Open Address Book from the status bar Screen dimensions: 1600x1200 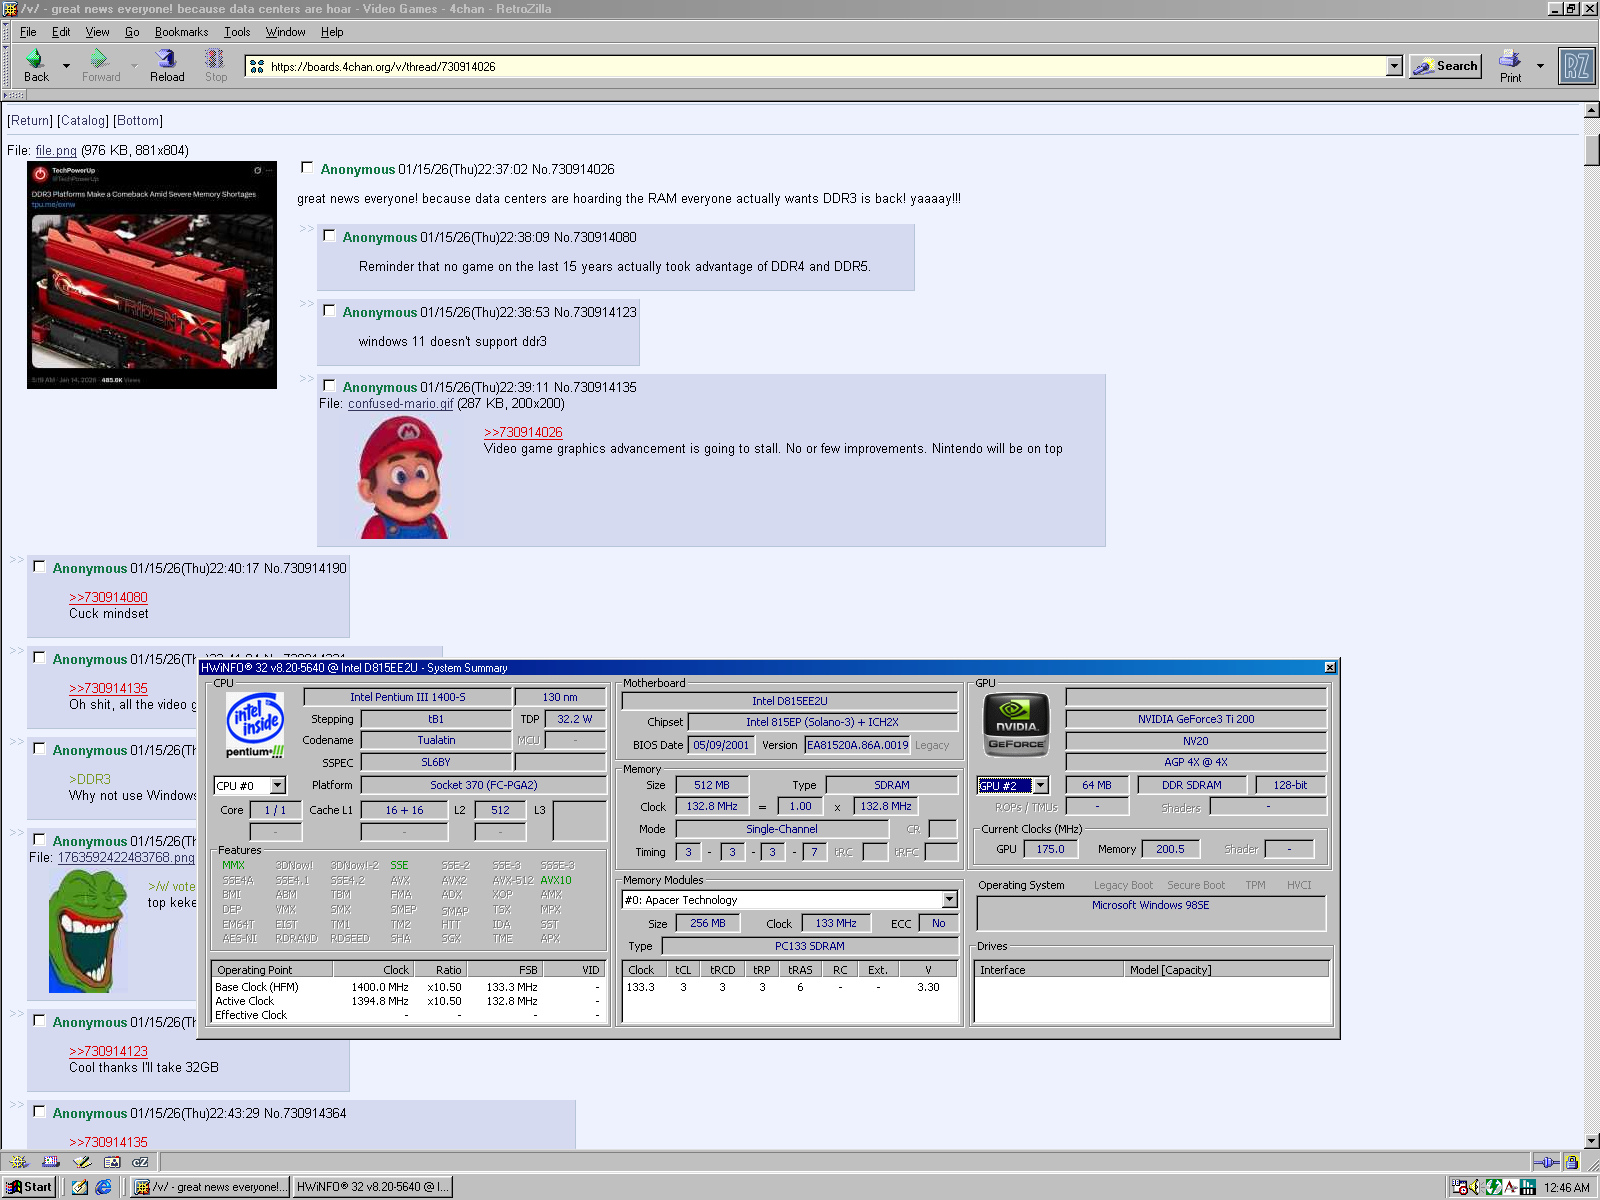[x=111, y=1162]
